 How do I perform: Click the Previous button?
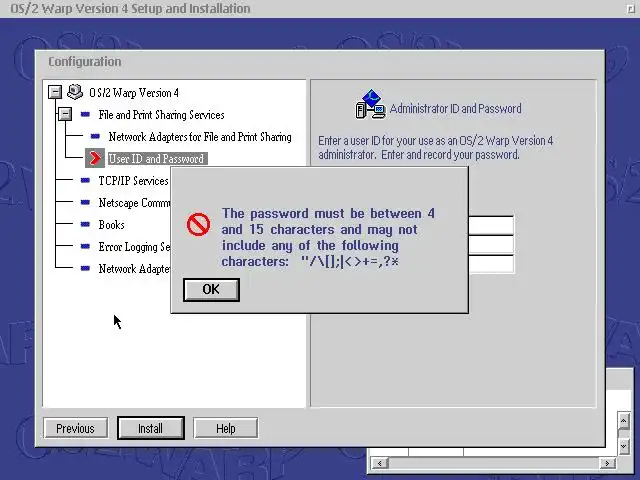[x=76, y=429]
